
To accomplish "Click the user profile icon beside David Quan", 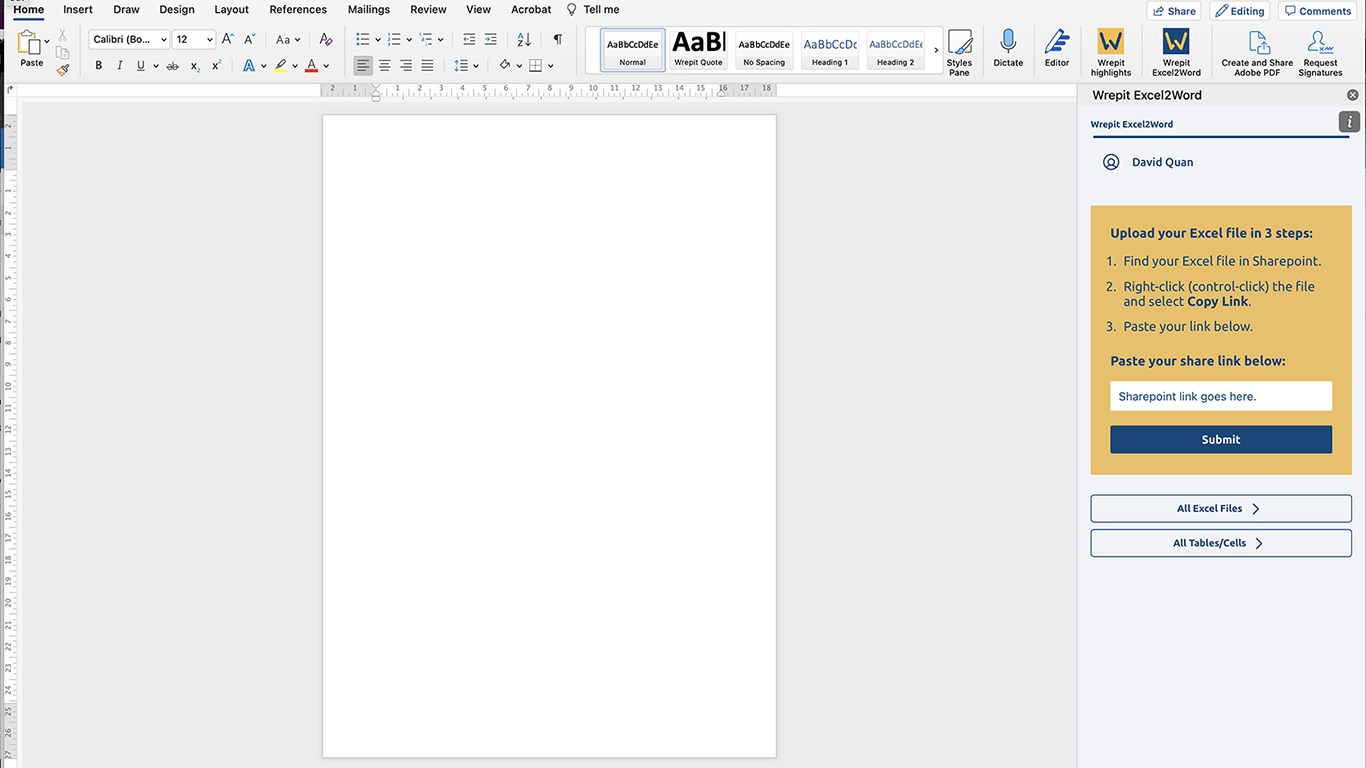I will (1111, 162).
